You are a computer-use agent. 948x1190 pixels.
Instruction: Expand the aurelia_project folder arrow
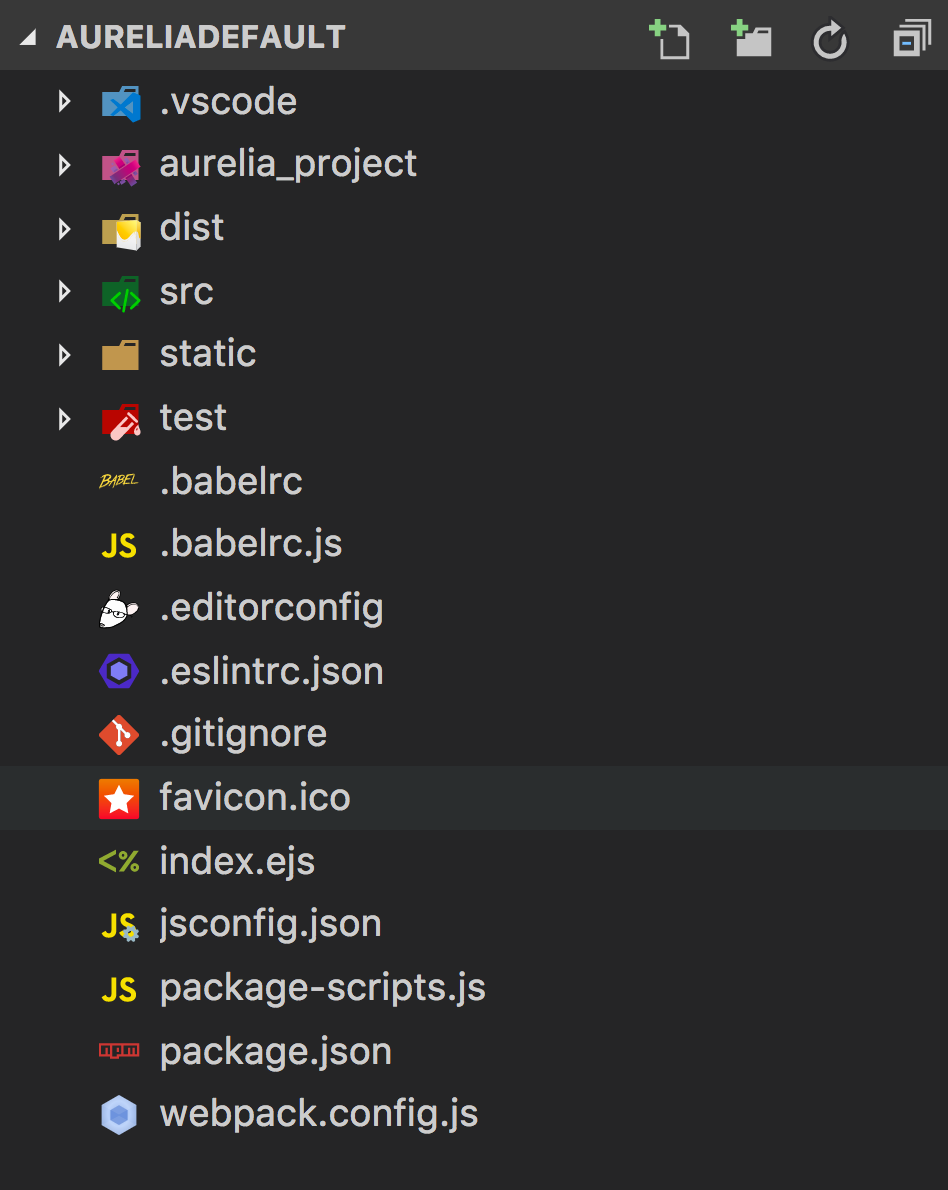65,164
